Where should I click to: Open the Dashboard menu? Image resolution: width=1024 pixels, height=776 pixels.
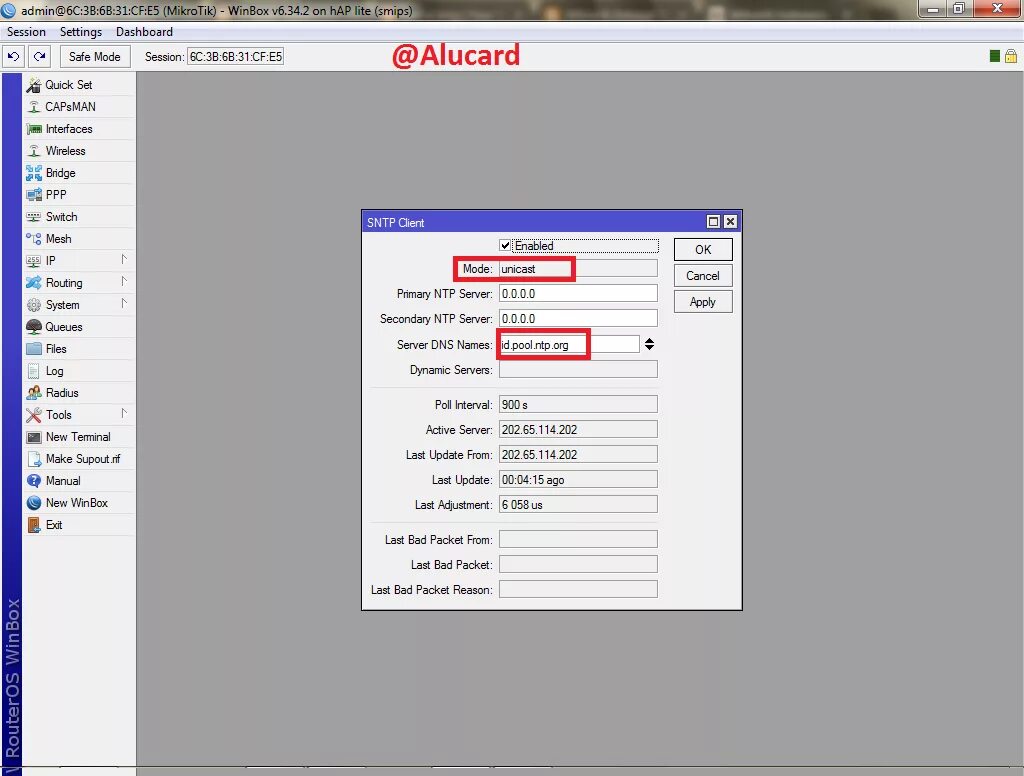144,32
